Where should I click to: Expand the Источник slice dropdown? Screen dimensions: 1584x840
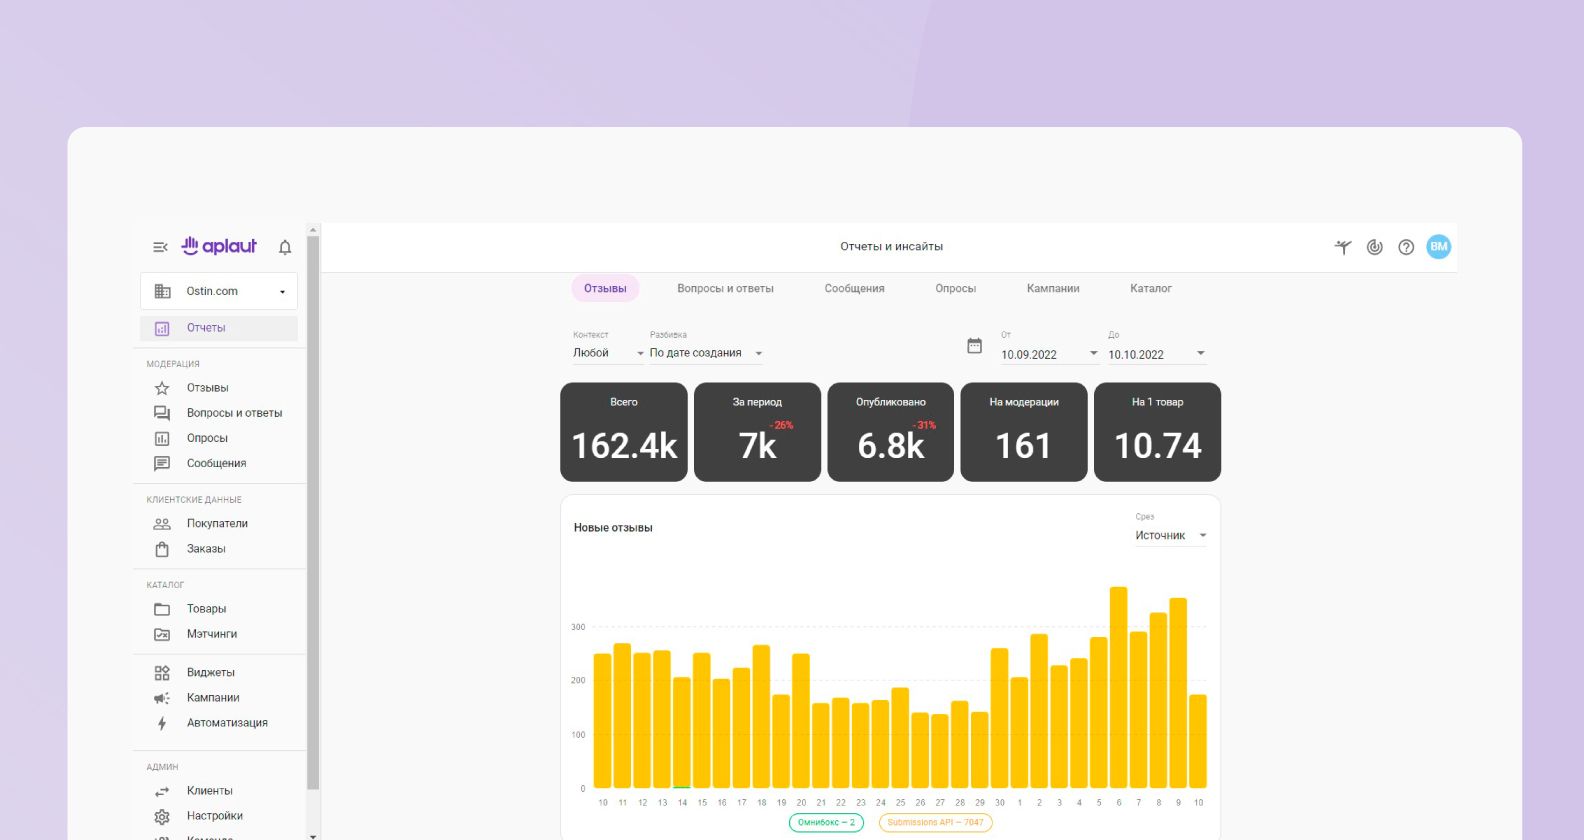tap(1170, 536)
